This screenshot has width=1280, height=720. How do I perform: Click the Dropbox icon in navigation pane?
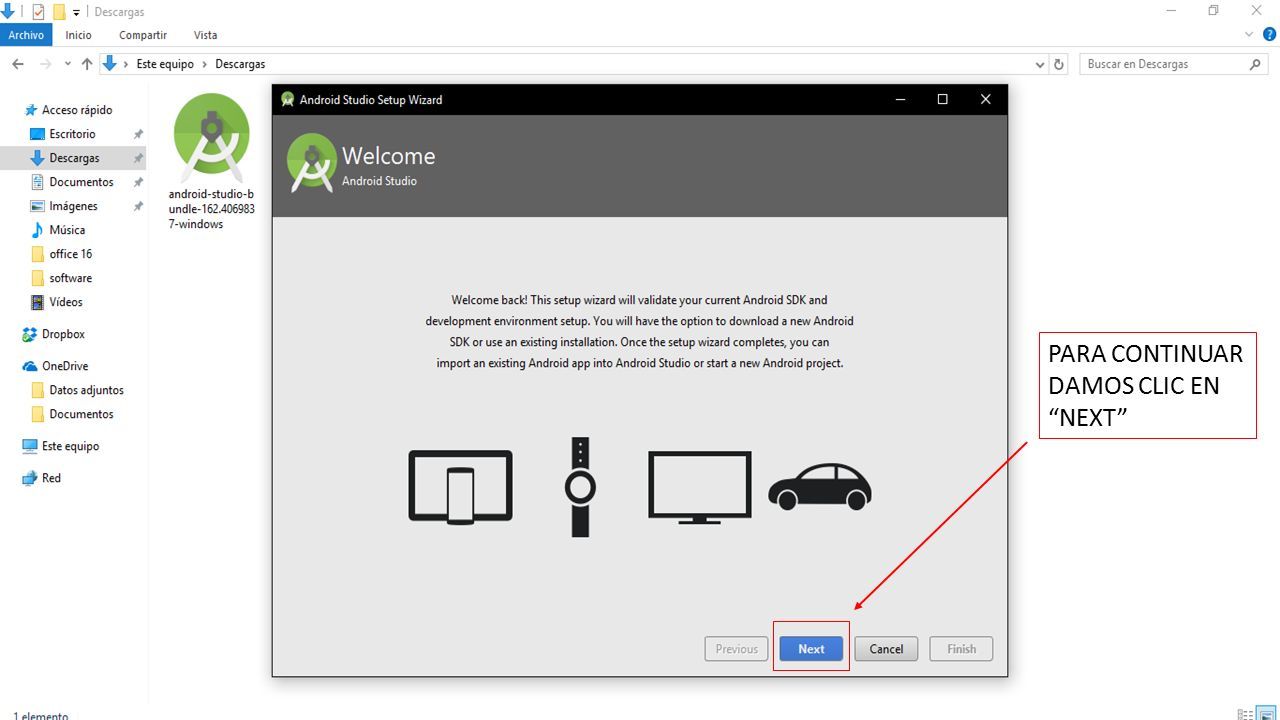click(30, 334)
